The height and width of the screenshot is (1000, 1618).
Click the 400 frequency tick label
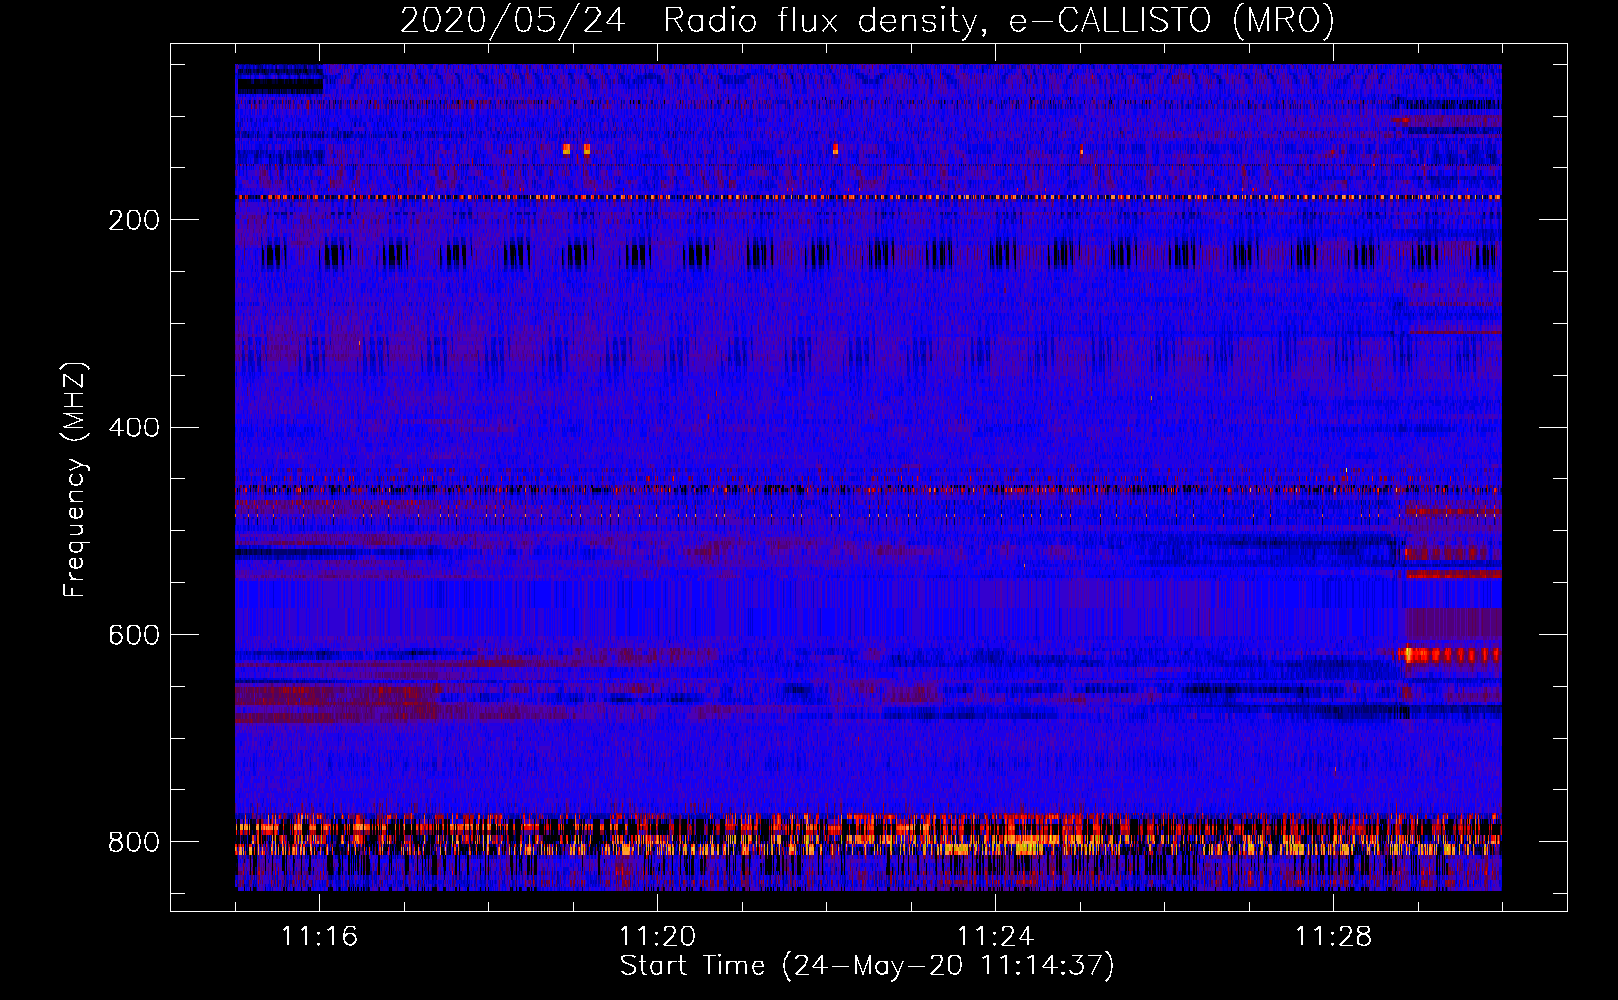click(134, 428)
